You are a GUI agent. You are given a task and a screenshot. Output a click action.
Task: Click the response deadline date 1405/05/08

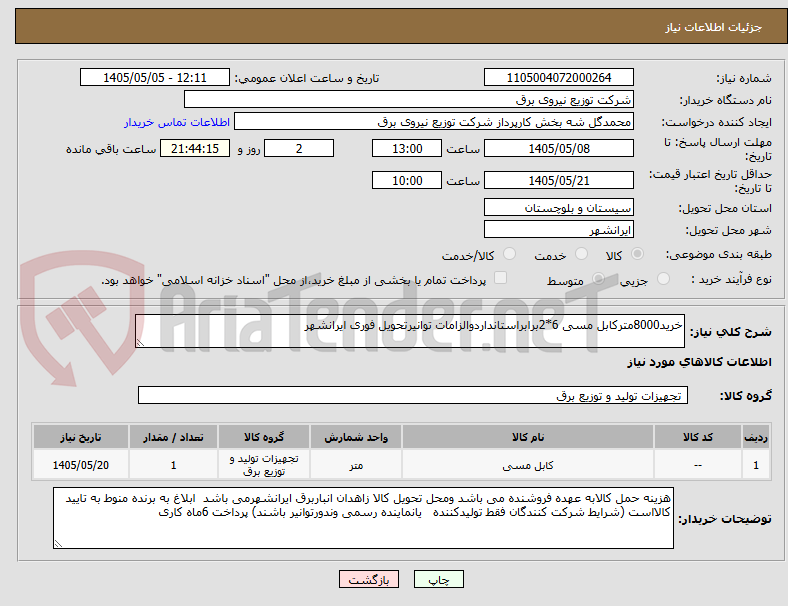(558, 148)
